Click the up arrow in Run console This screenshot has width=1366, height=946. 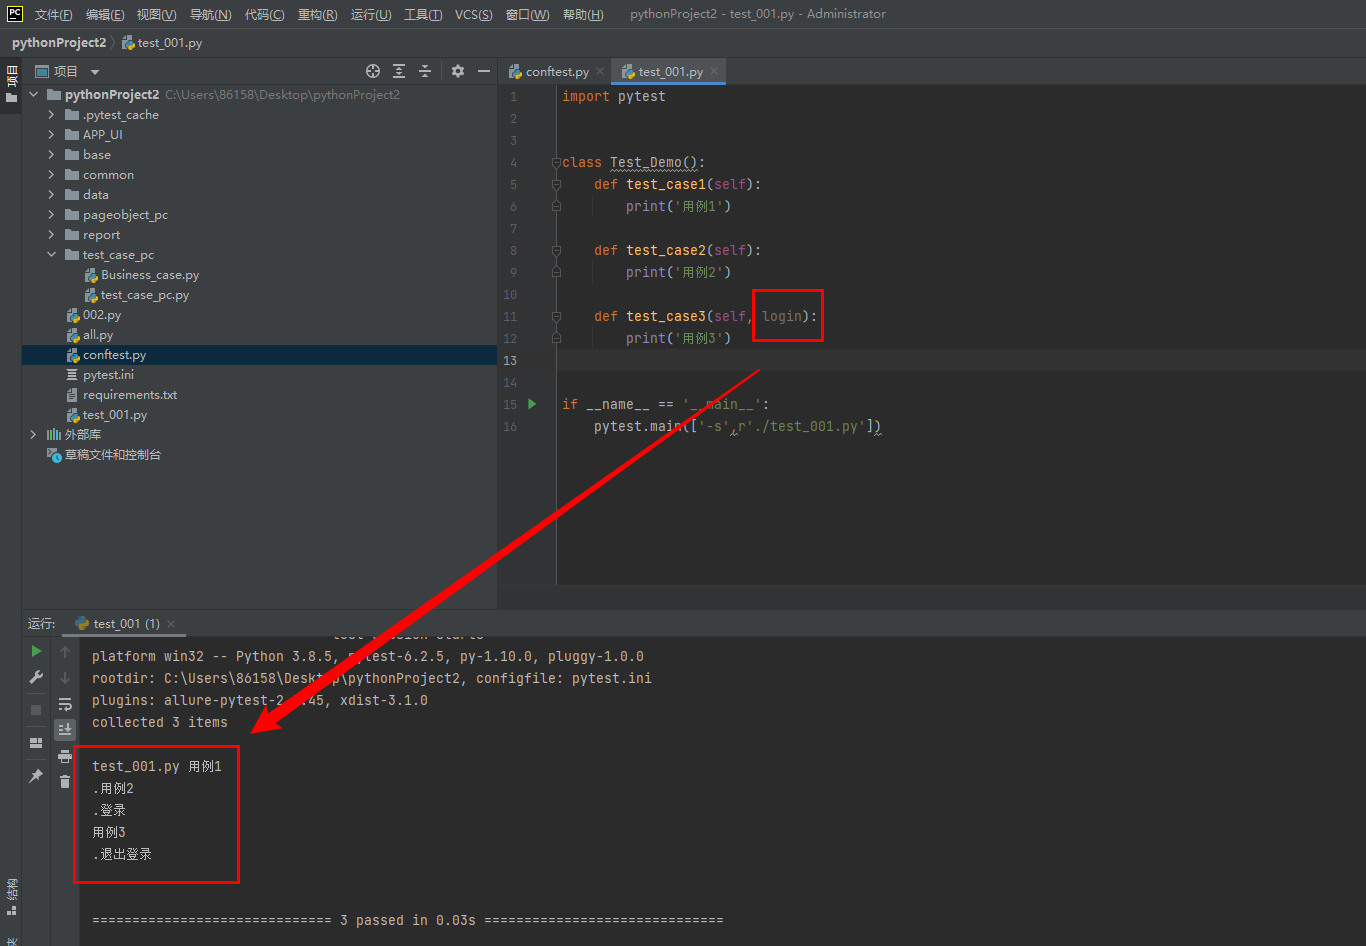pyautogui.click(x=65, y=652)
